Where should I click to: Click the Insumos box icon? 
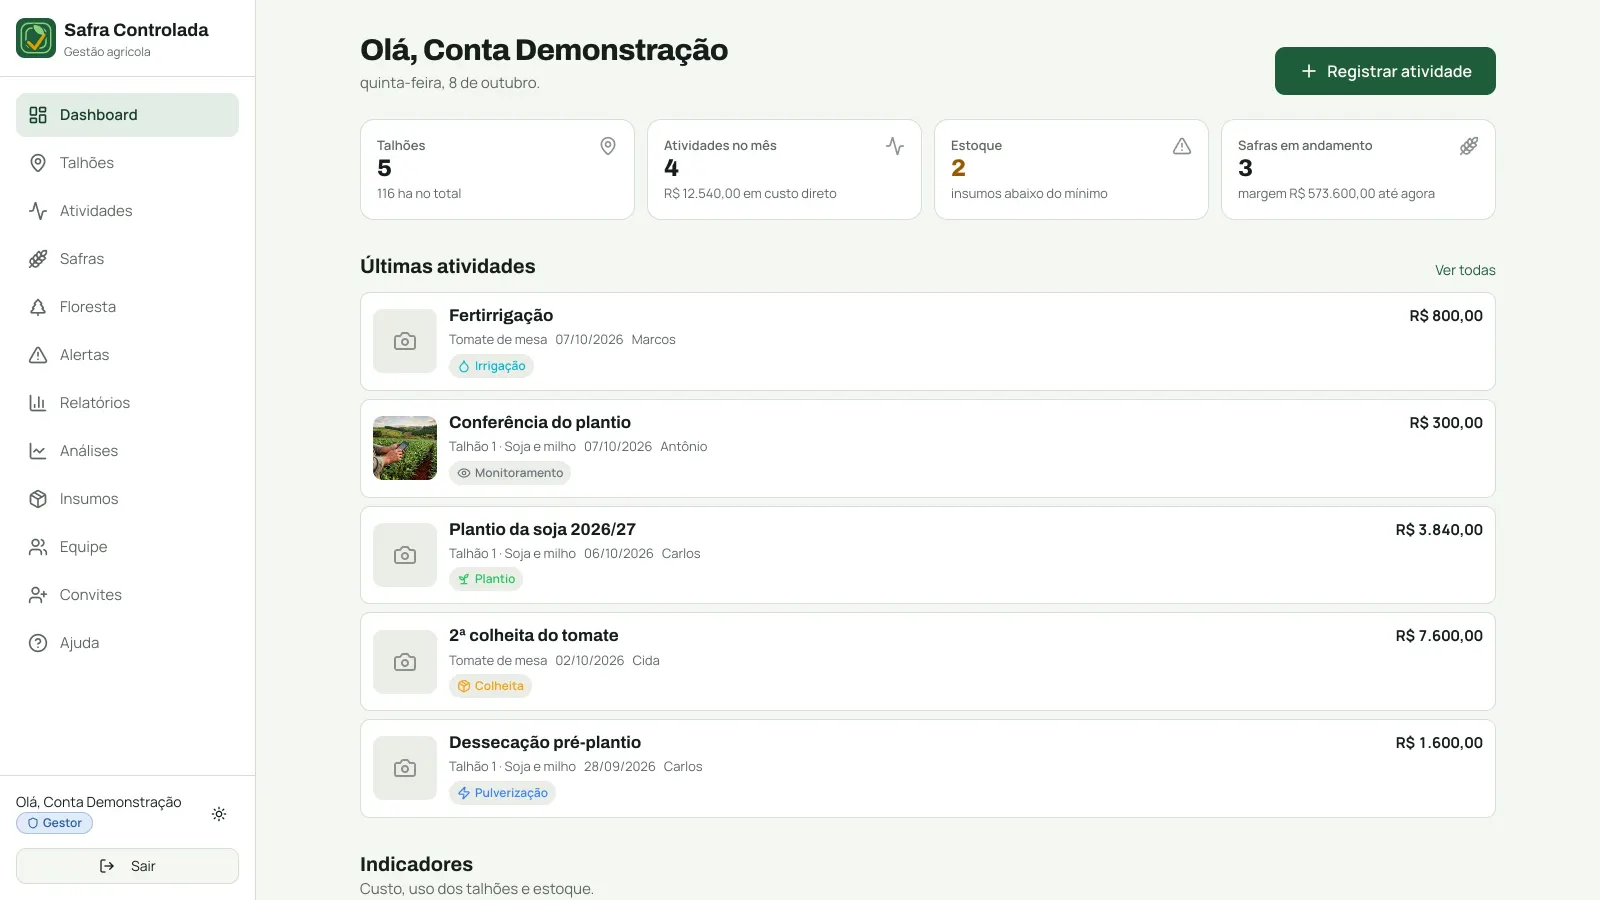tap(38, 499)
